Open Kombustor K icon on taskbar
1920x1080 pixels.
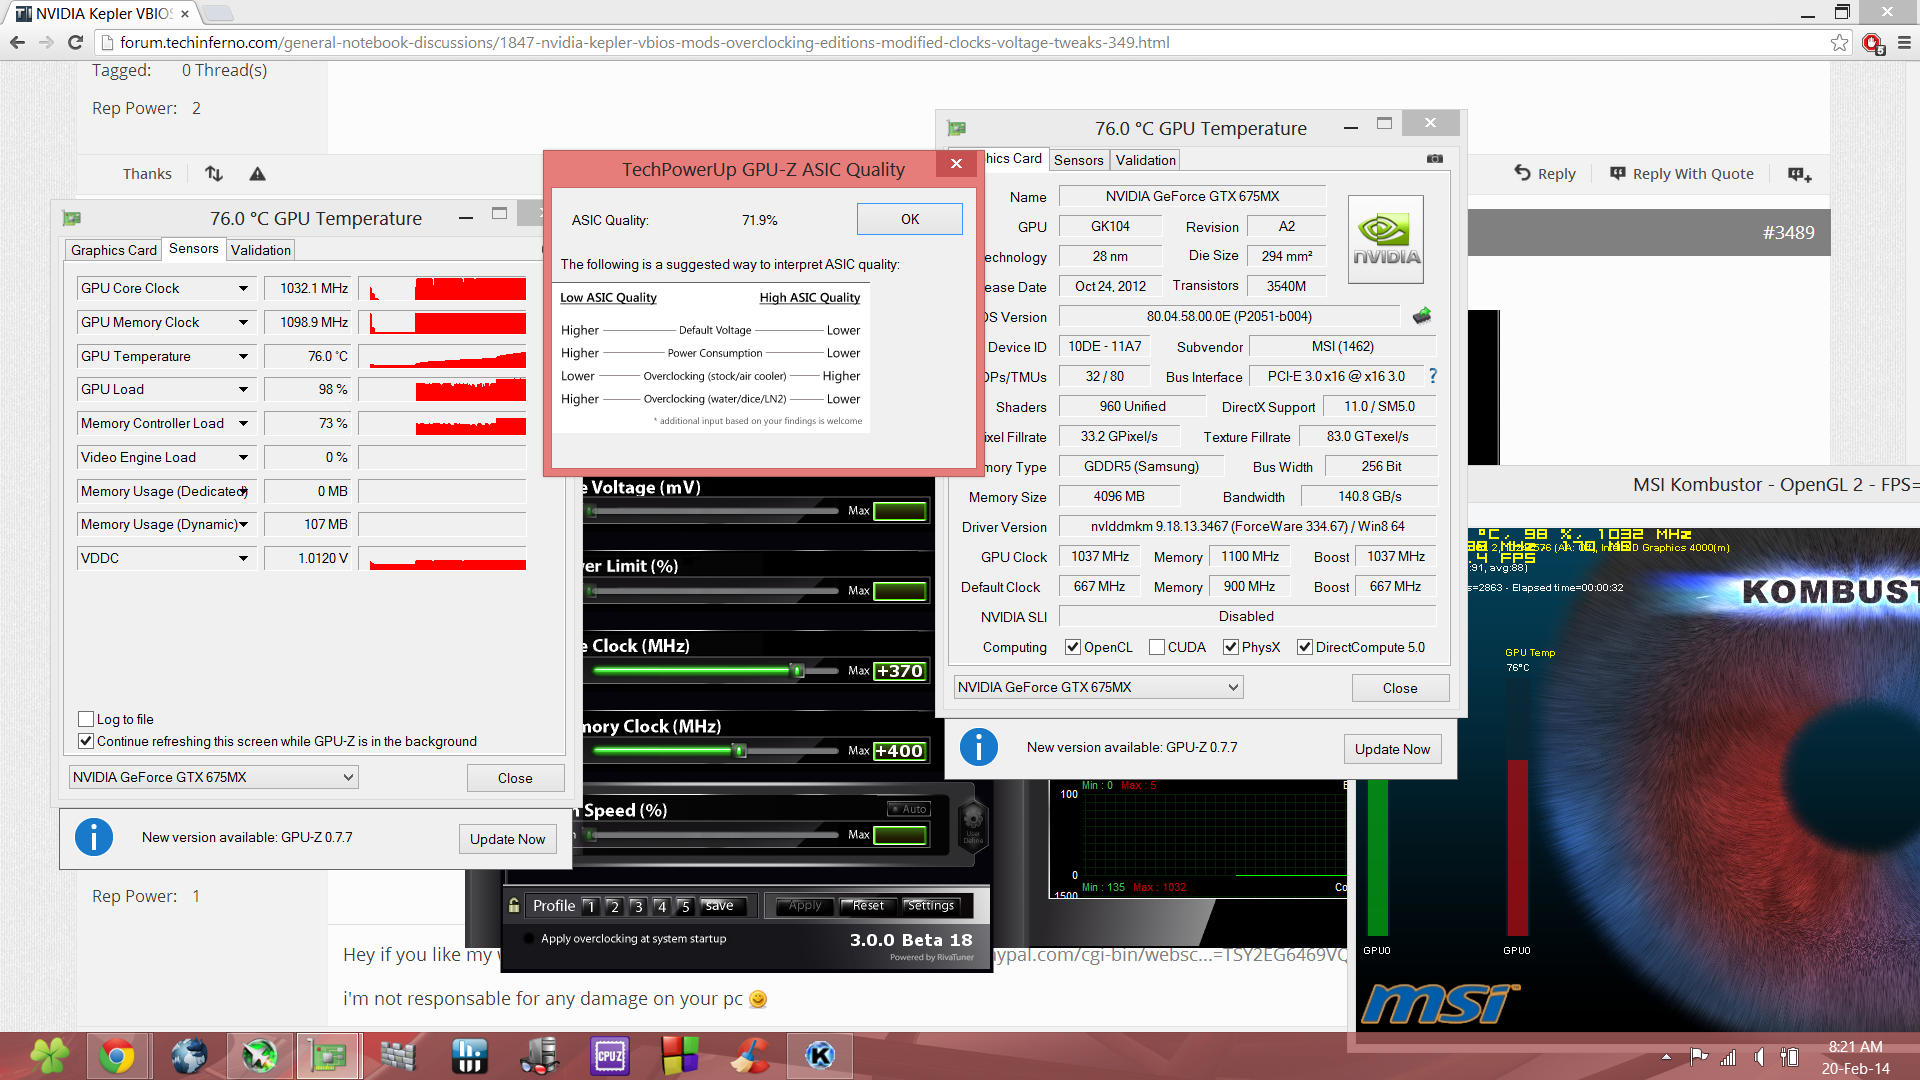pos(820,1056)
